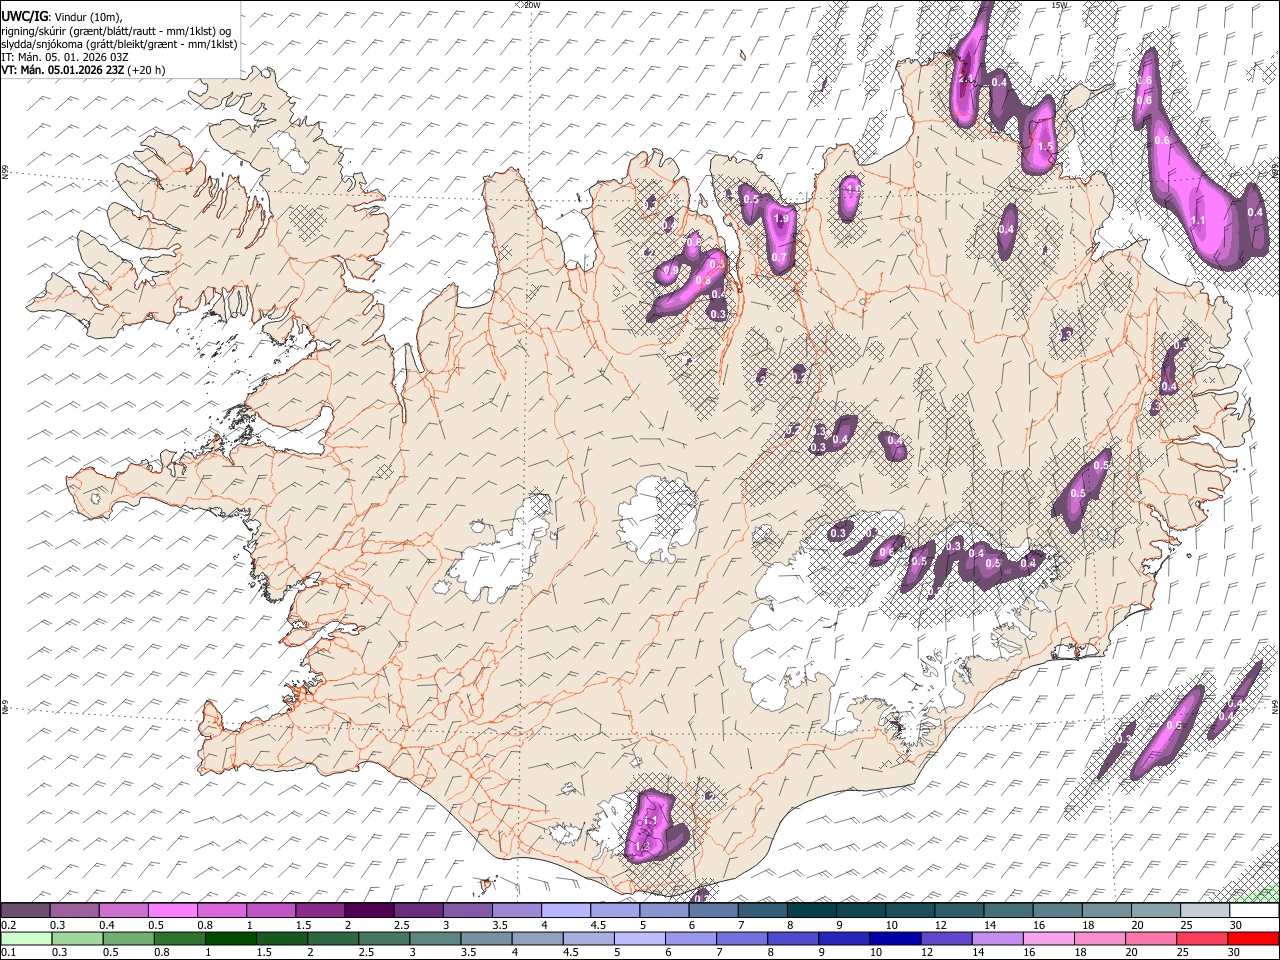The image size is (1280, 960).
Task: Click the '20W' longitude label at top
Action: [532, 5]
